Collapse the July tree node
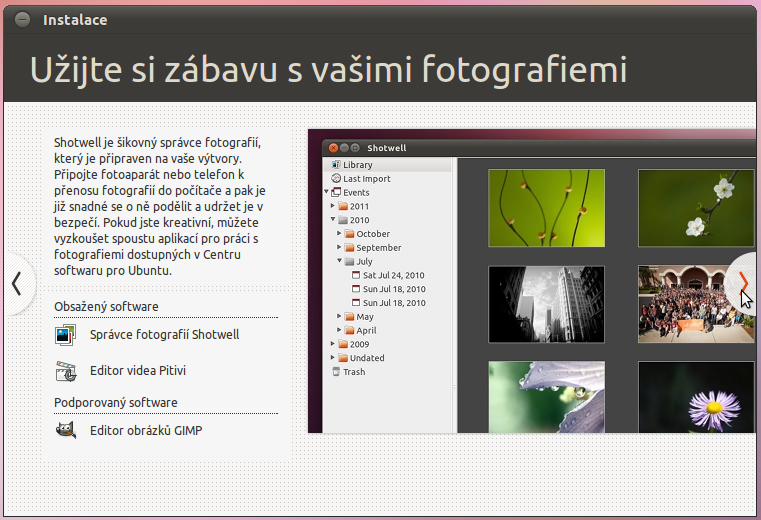 (x=339, y=261)
